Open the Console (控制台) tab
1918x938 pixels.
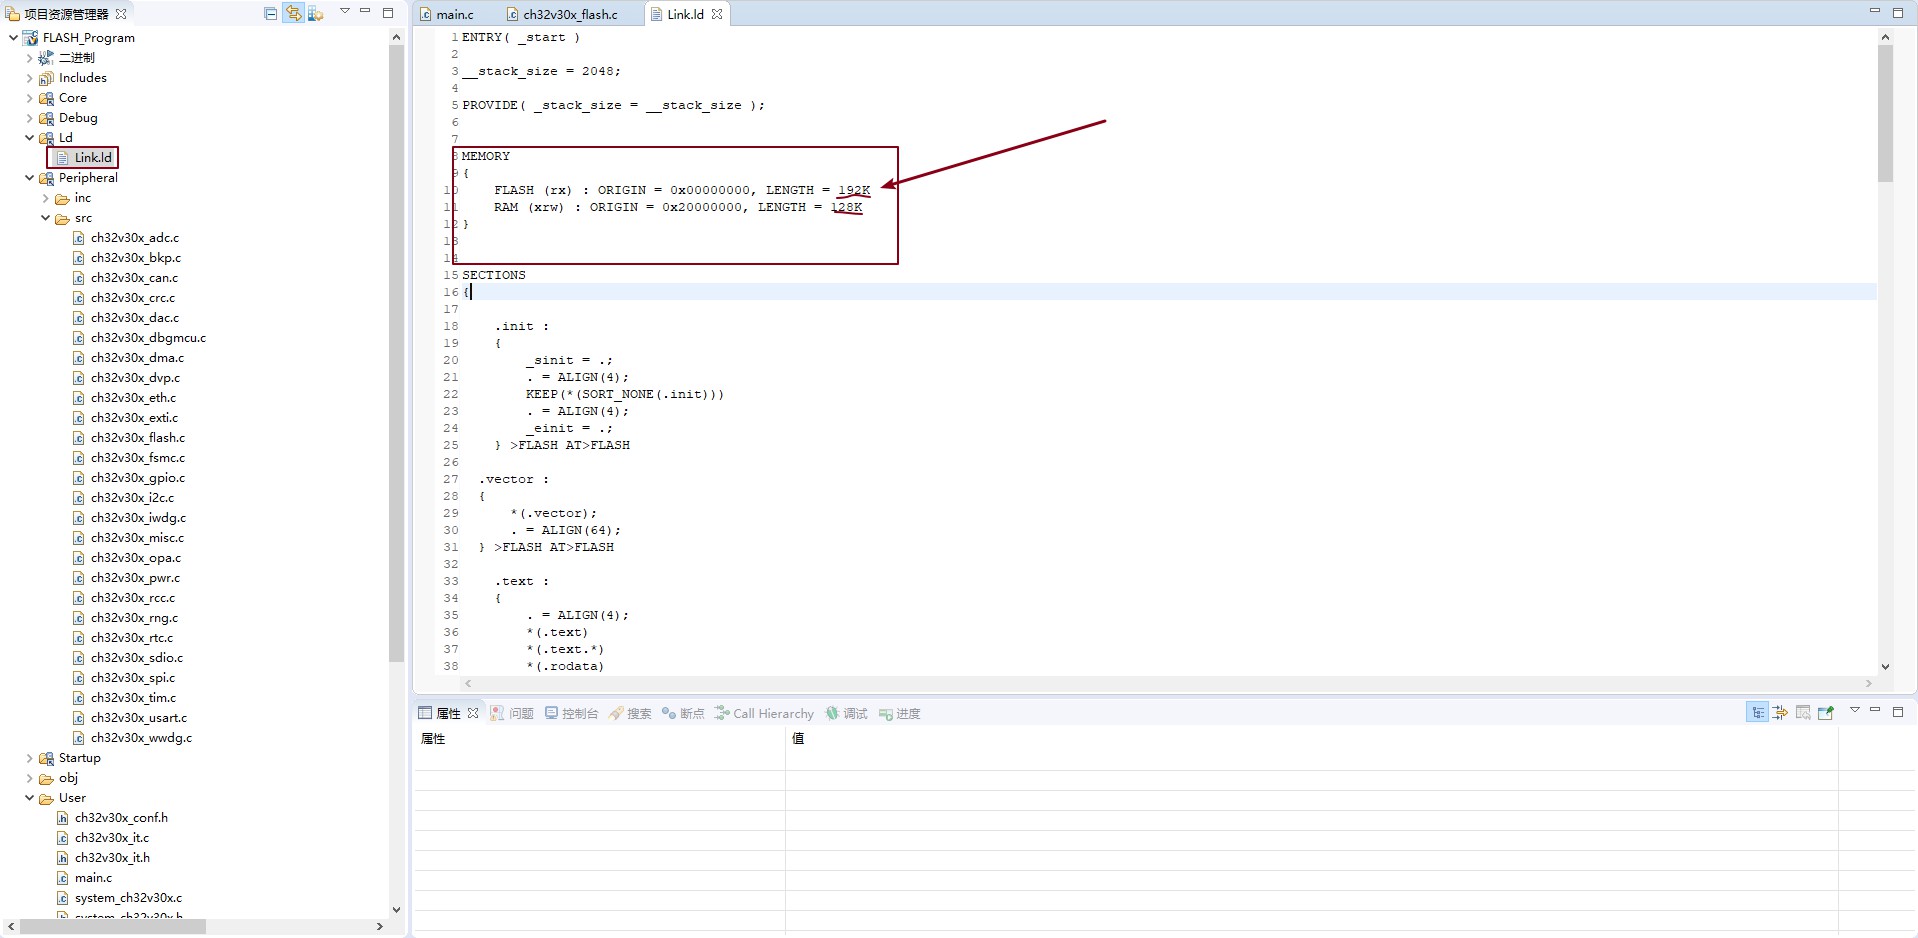571,713
